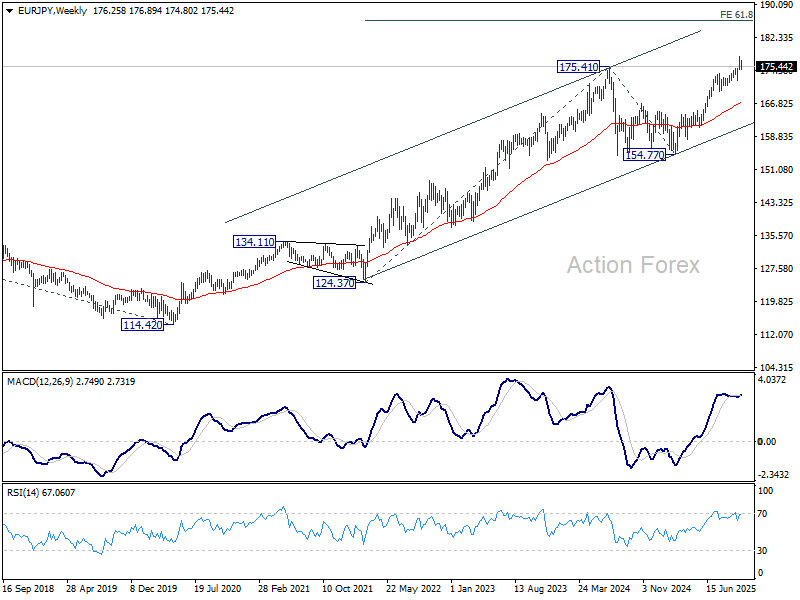Click the 22 May 2022 date label
Viewport: 800px width, 600px height.
(x=413, y=589)
